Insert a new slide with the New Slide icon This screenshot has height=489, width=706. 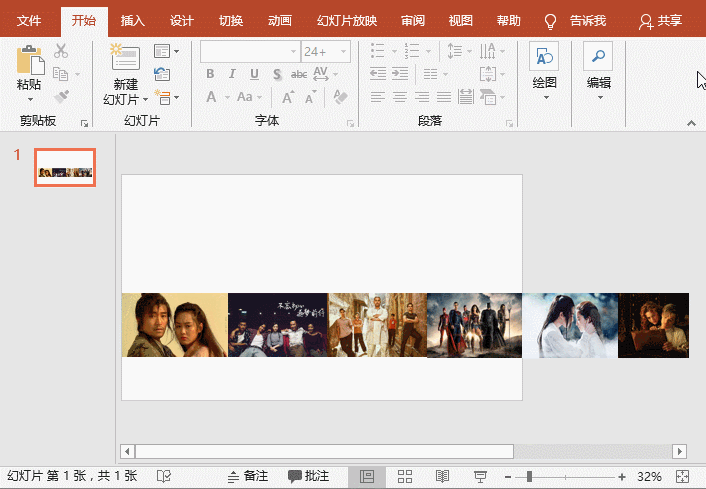[125, 60]
